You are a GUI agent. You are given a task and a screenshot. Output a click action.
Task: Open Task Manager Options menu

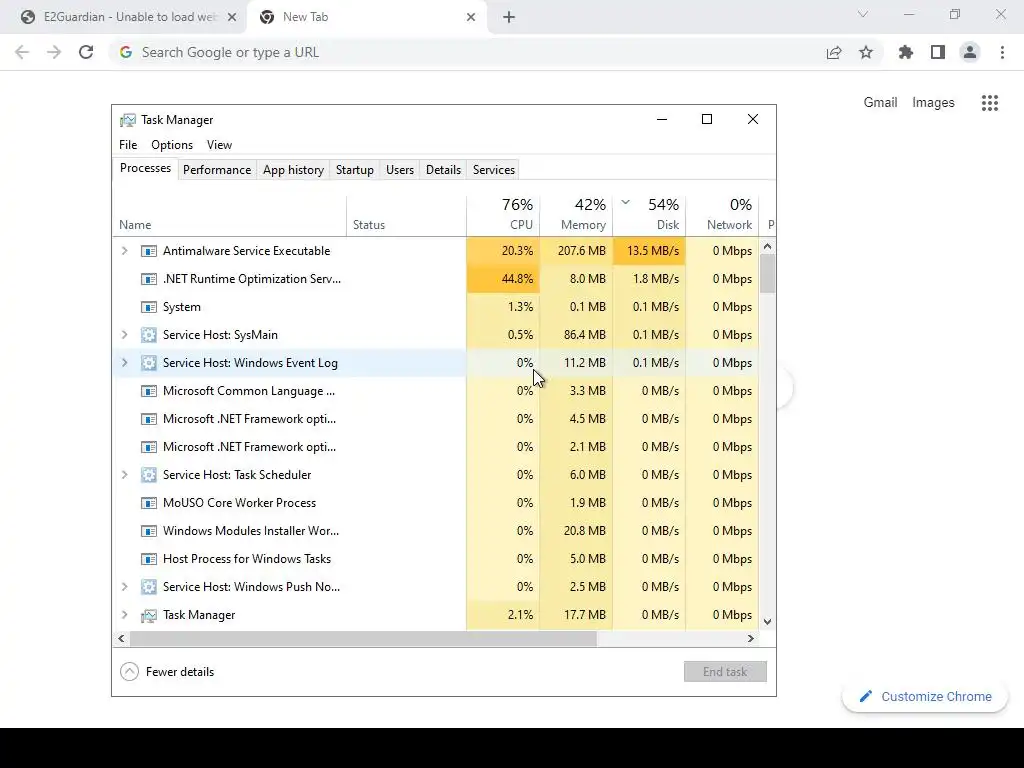[172, 145]
